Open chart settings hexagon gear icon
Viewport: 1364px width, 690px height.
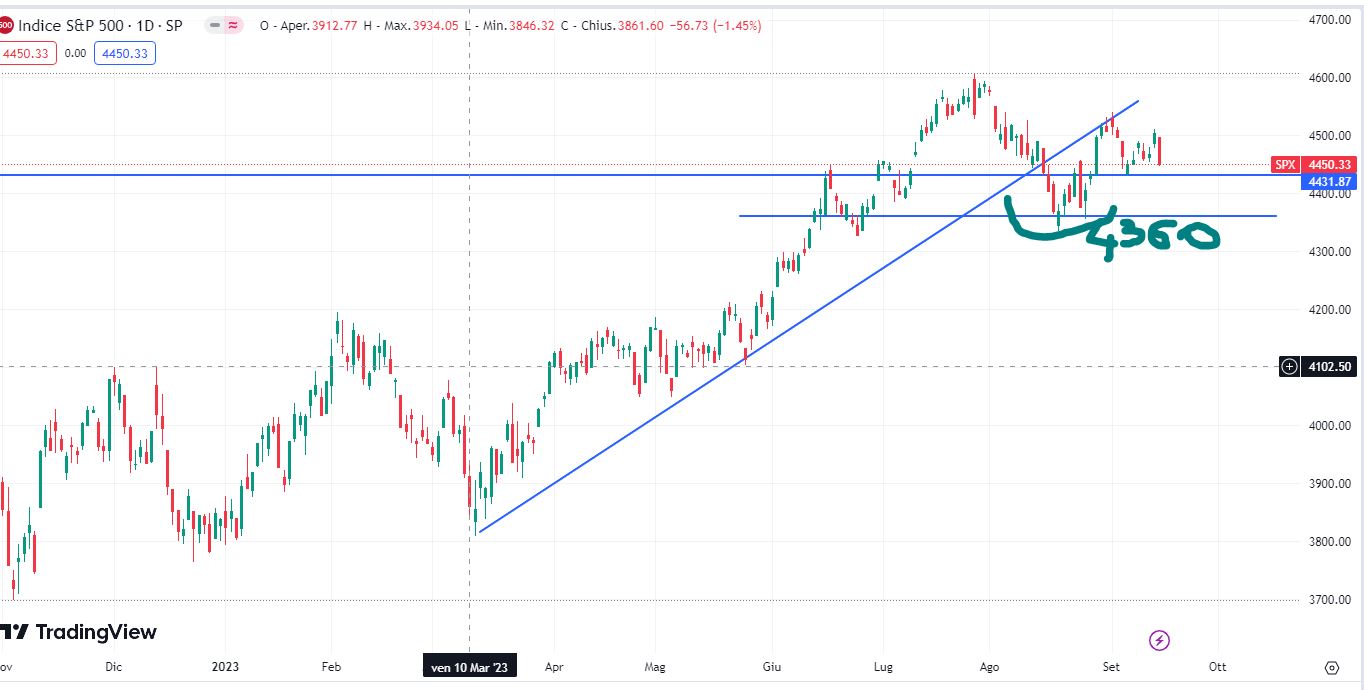tap(1332, 667)
